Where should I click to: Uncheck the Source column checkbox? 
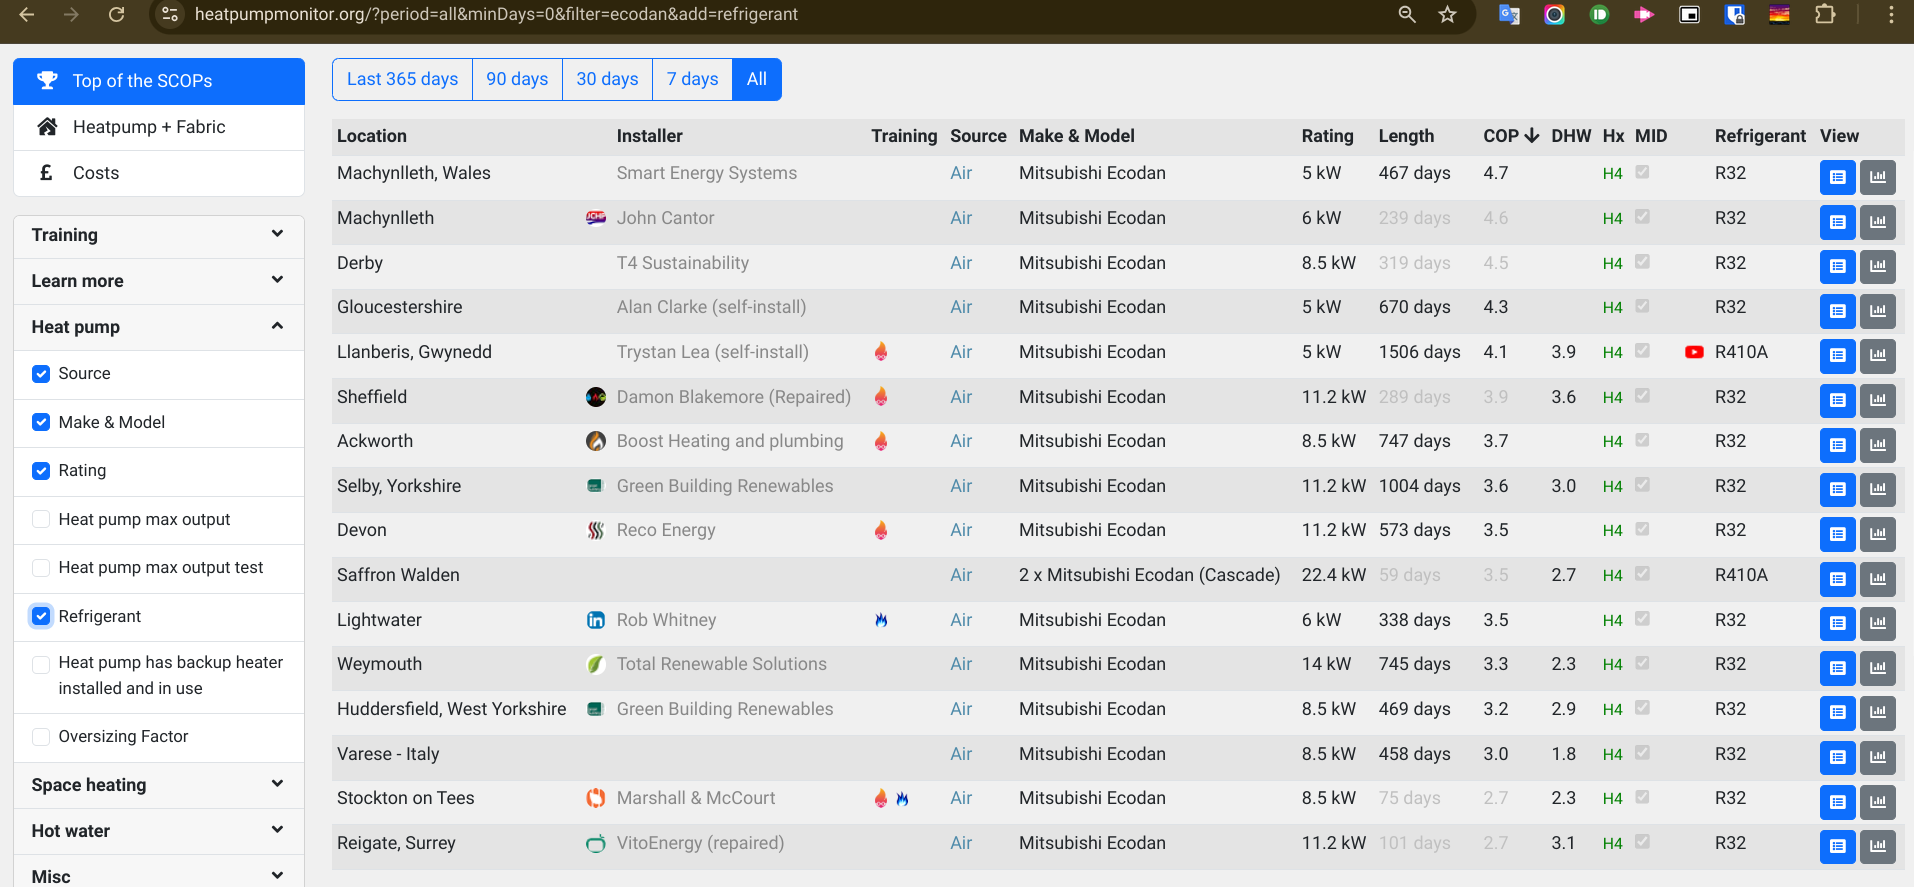click(41, 374)
